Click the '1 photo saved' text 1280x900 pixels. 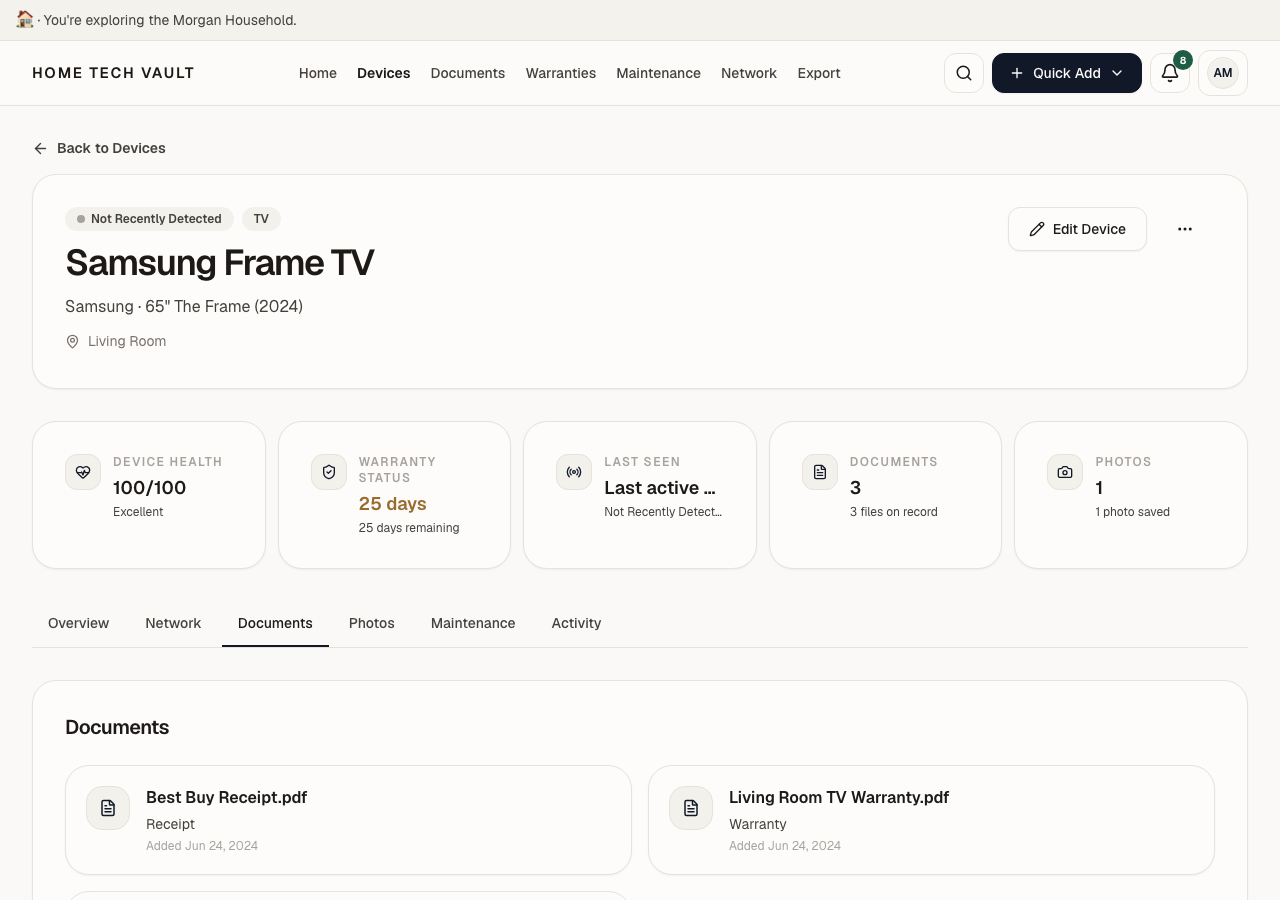1132,512
